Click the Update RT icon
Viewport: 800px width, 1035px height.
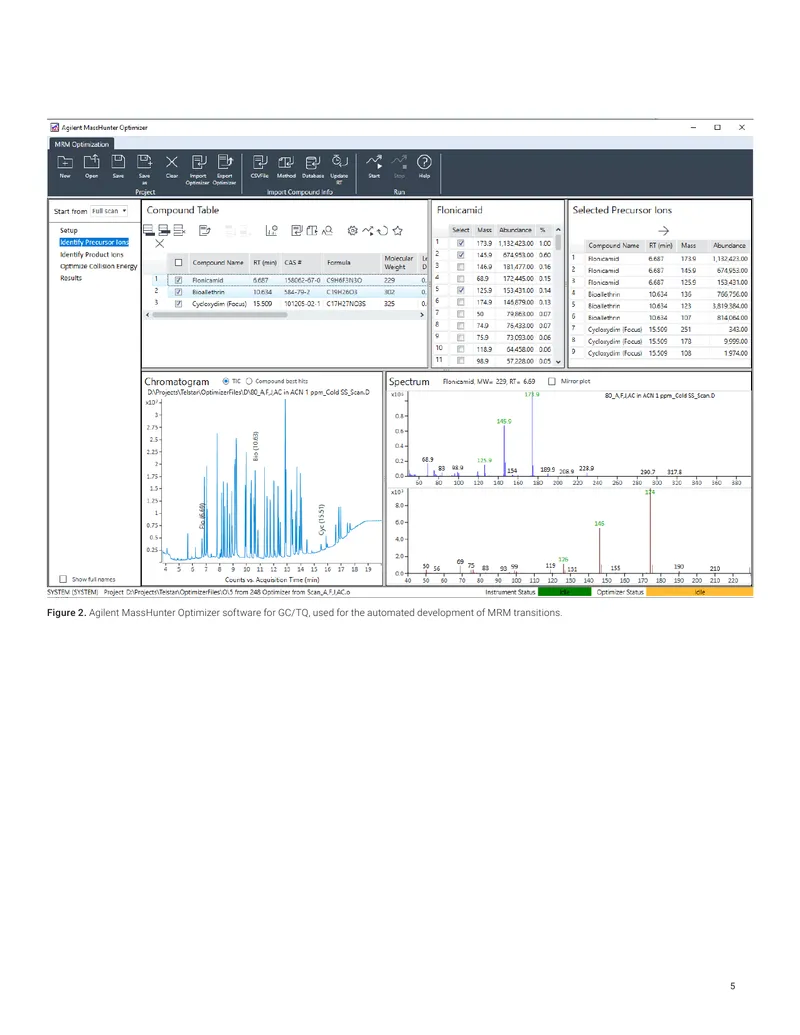pyautogui.click(x=339, y=162)
